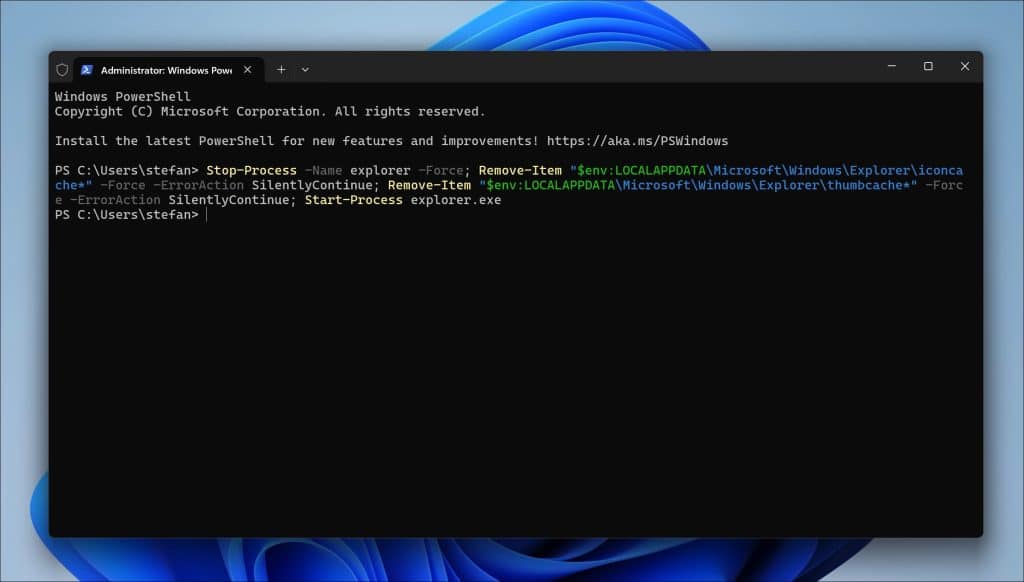Maximize the terminal window
This screenshot has height=582, width=1024.
point(928,66)
